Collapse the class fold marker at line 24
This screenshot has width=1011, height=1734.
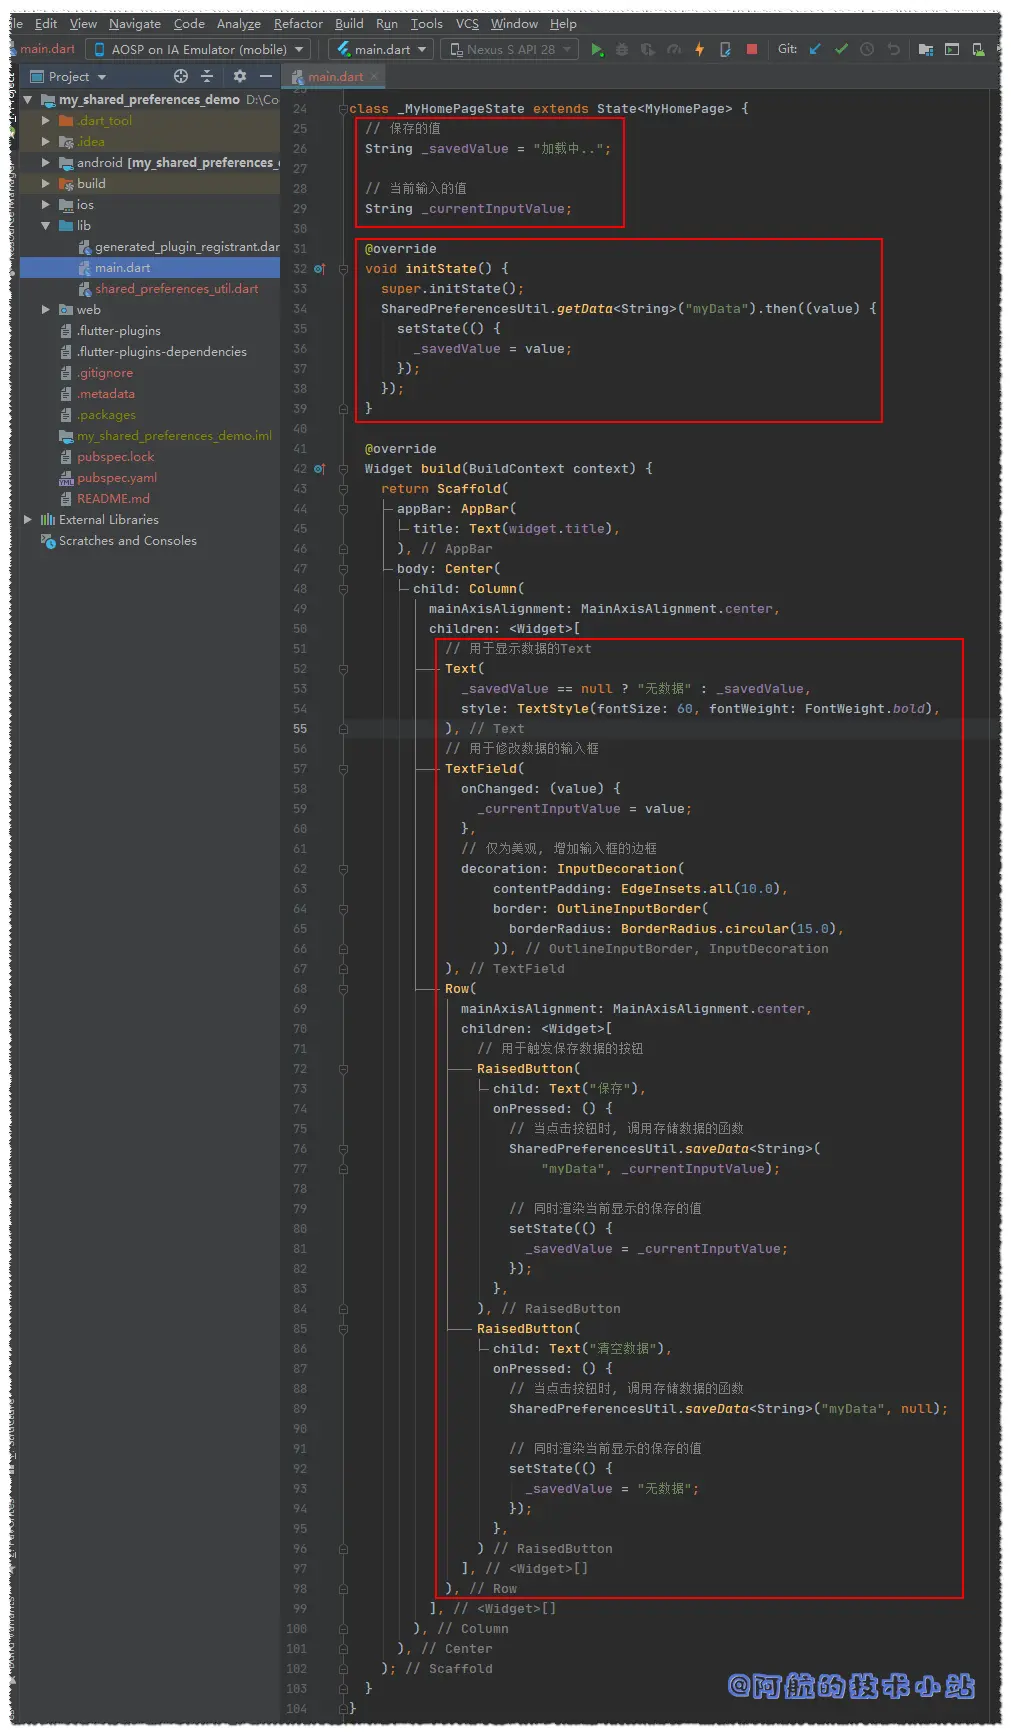(x=342, y=109)
